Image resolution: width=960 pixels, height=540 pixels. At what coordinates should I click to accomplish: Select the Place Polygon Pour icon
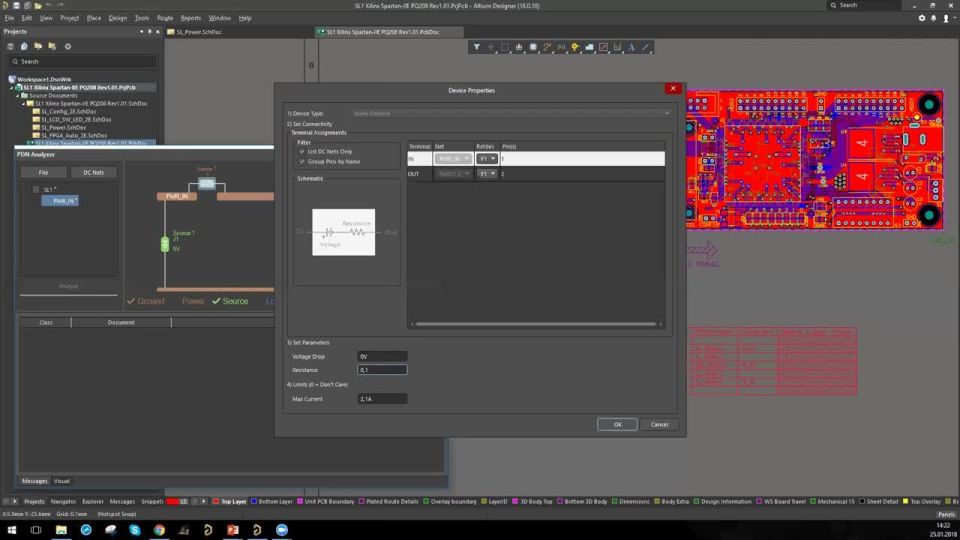tap(590, 47)
